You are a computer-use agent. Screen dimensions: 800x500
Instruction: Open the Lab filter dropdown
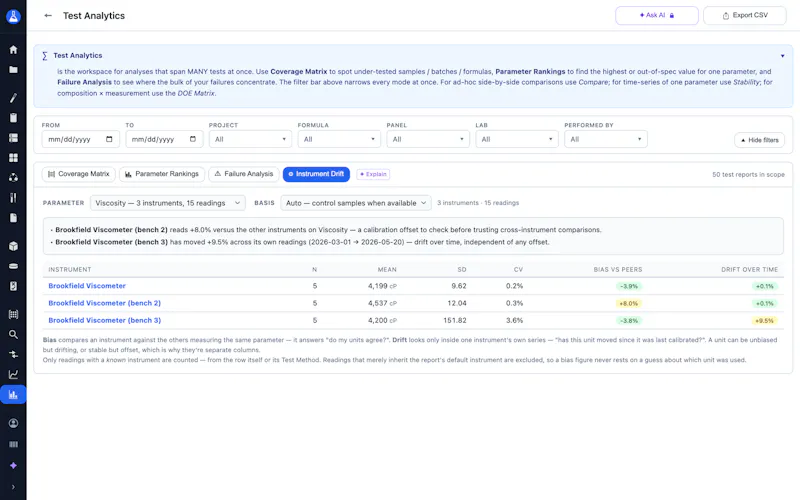(517, 139)
